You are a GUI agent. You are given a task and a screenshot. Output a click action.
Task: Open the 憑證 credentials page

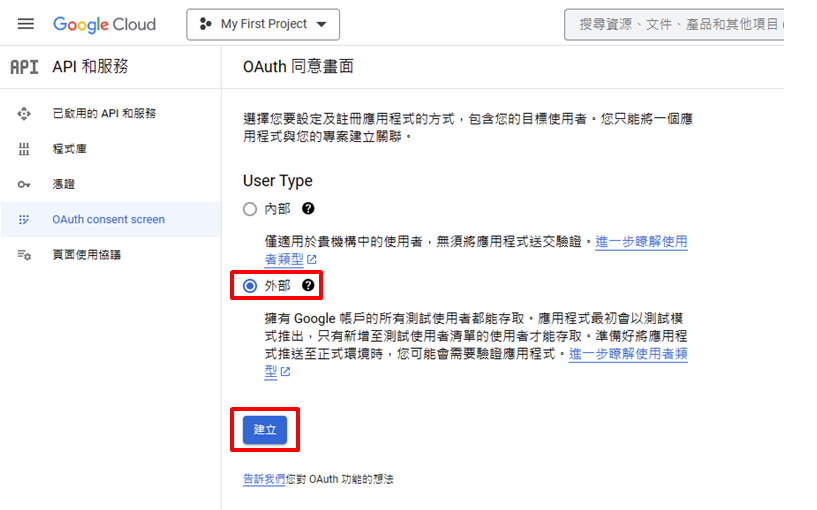click(64, 184)
